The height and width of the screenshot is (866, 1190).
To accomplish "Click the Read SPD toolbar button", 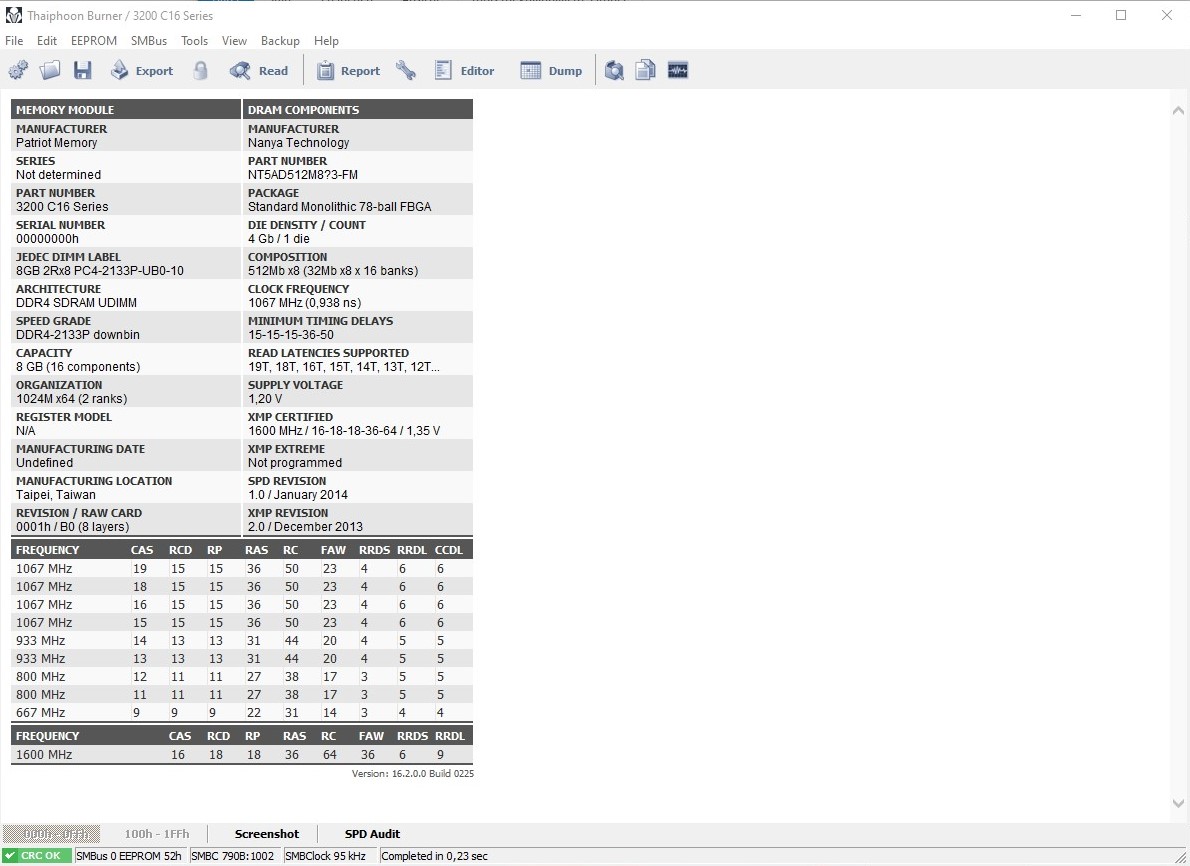I will point(260,71).
